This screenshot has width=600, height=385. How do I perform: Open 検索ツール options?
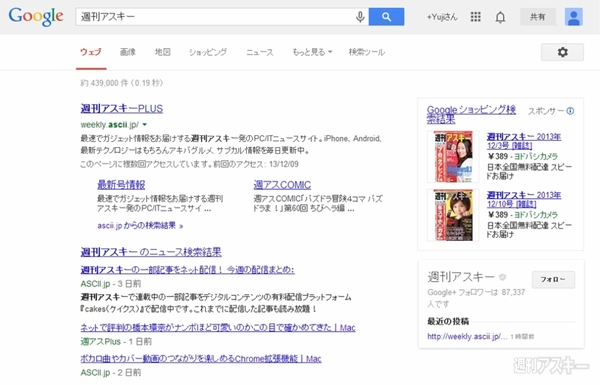[x=367, y=52]
